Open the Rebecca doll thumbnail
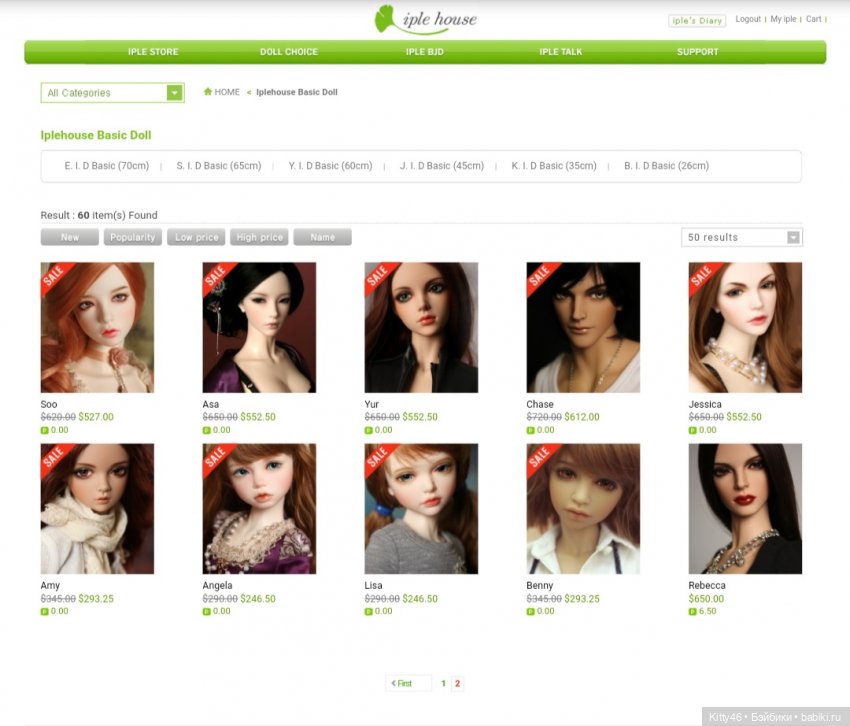The image size is (850, 726). click(x=744, y=509)
